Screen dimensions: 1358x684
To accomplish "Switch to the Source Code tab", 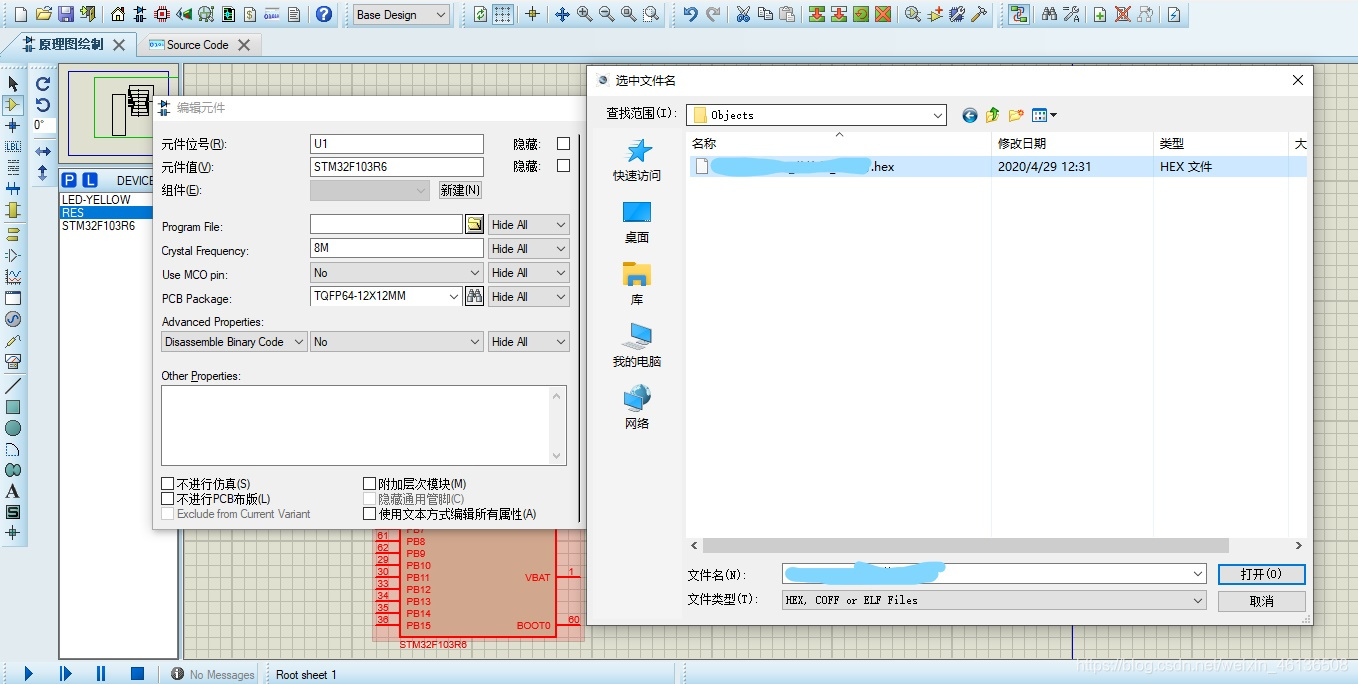I will (x=198, y=45).
